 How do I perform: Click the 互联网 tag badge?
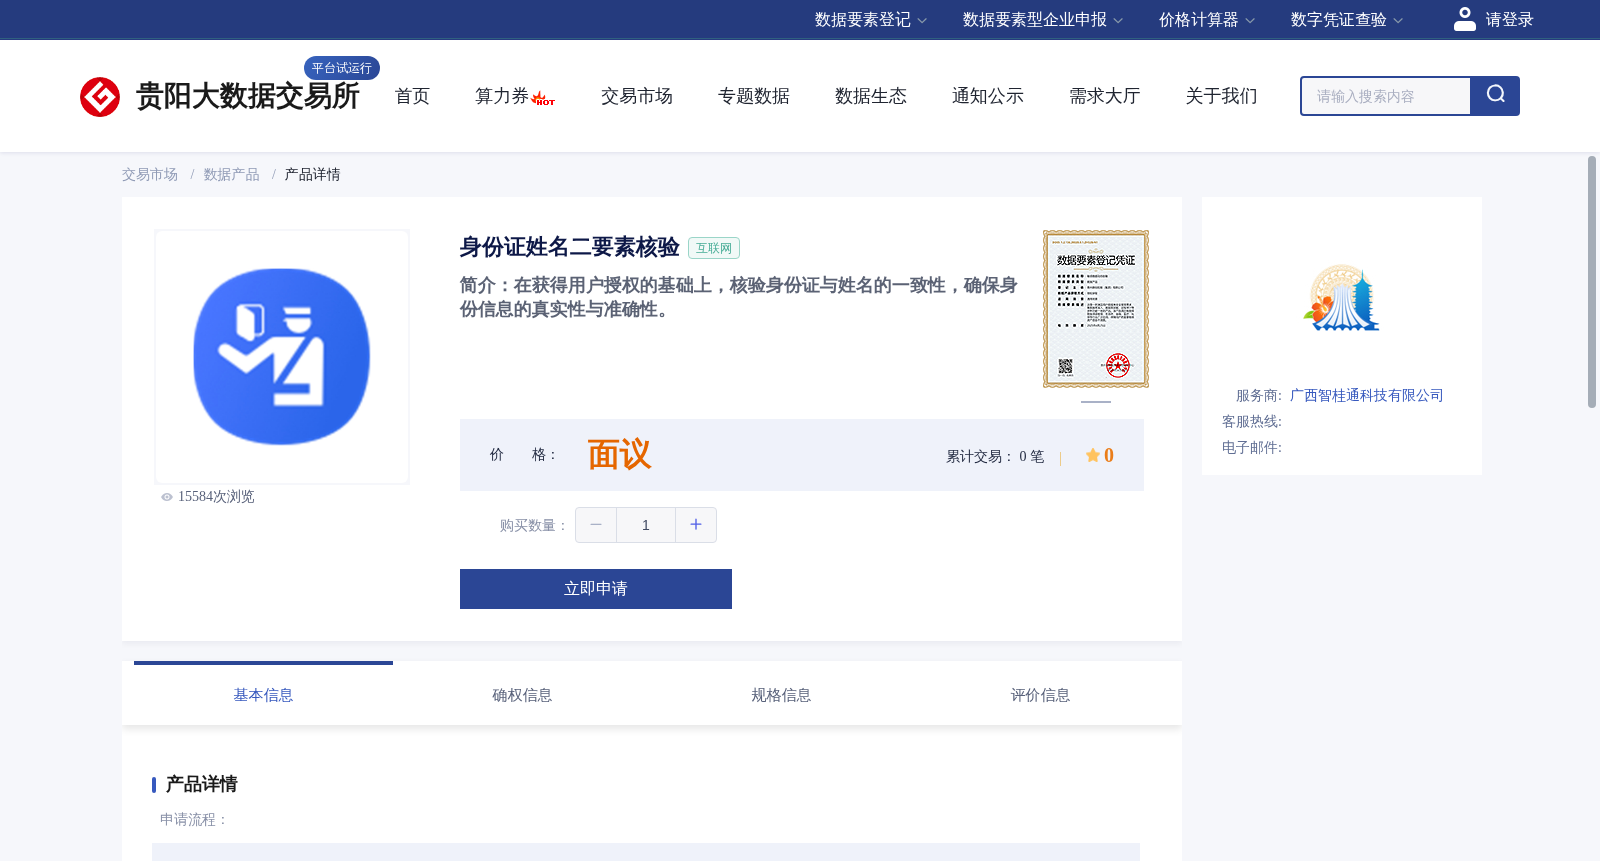tap(714, 248)
